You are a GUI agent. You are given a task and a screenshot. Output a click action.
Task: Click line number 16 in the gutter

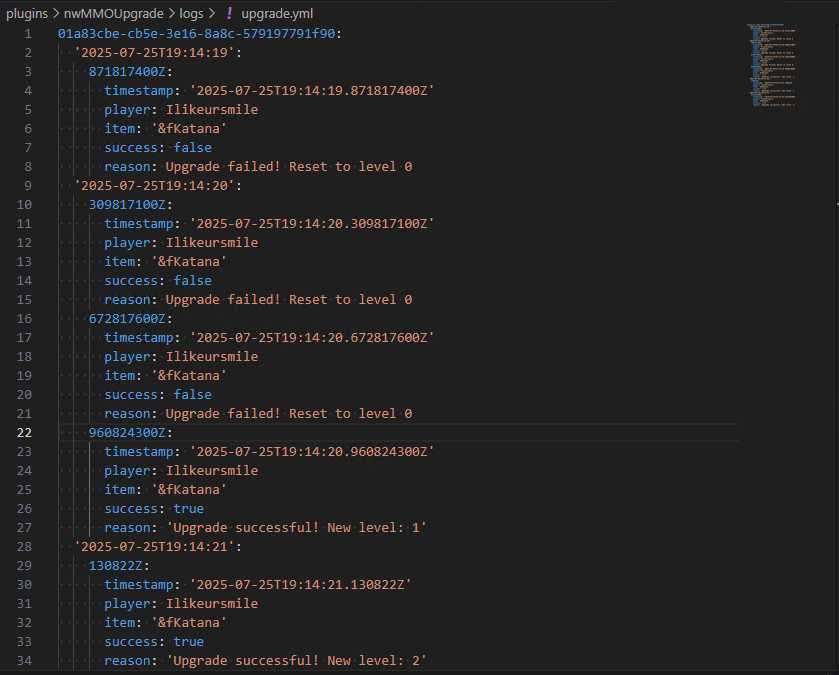pyautogui.click(x=24, y=319)
